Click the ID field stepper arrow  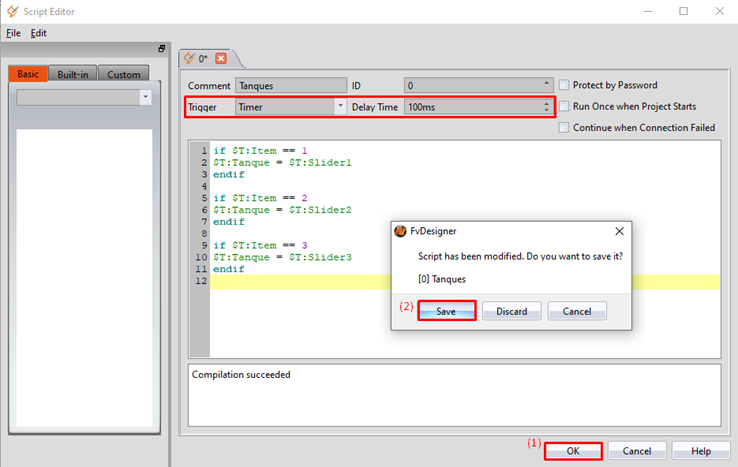[x=546, y=85]
